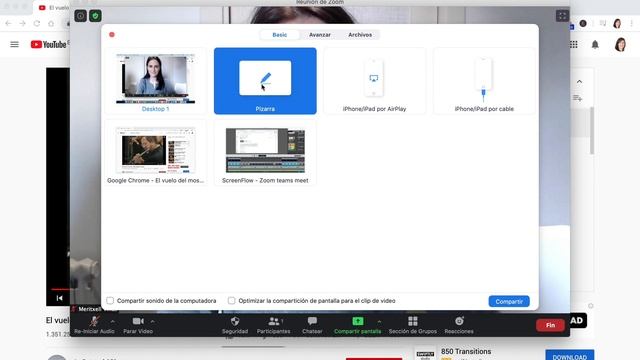This screenshot has height=360, width=640.
Task: Reload the Chrome page
Action: click(x=37, y=23)
